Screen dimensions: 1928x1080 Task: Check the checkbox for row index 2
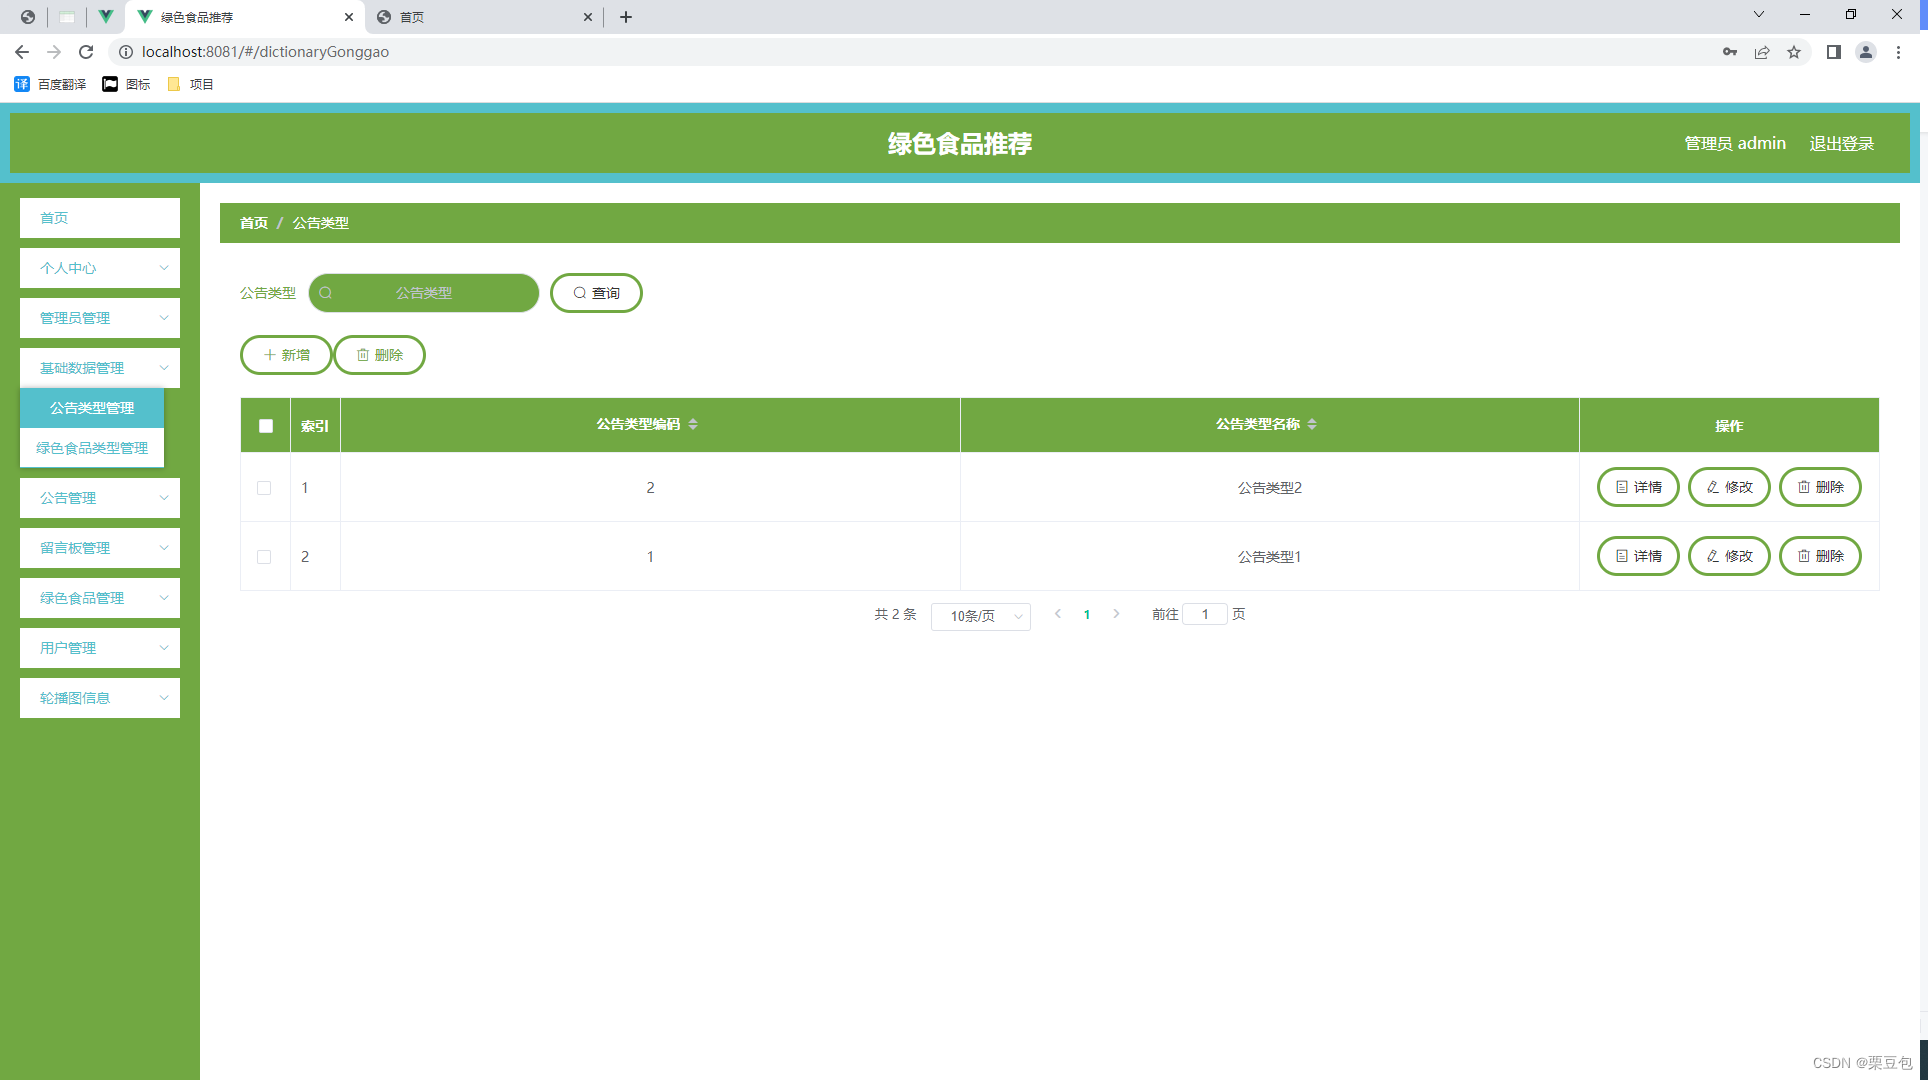pos(264,557)
